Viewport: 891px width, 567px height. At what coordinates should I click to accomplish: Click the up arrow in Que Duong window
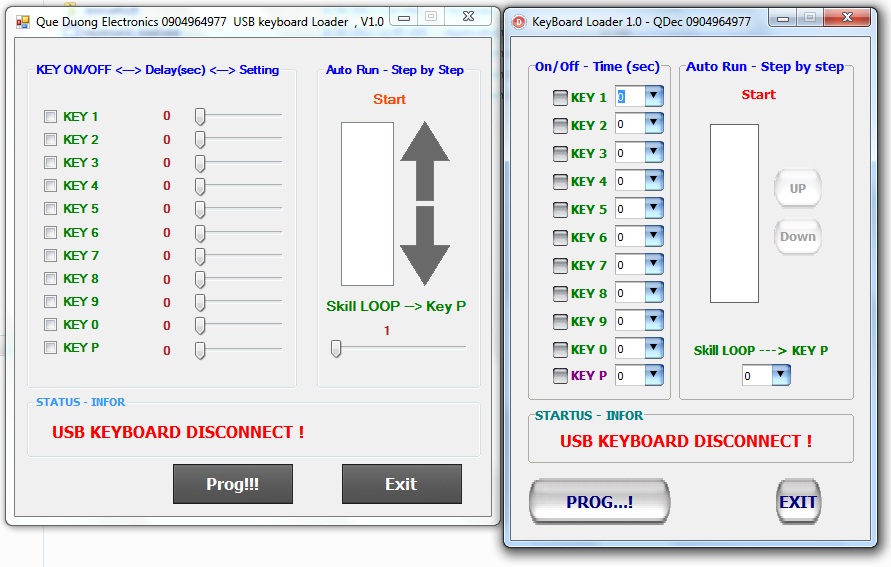coord(425,161)
